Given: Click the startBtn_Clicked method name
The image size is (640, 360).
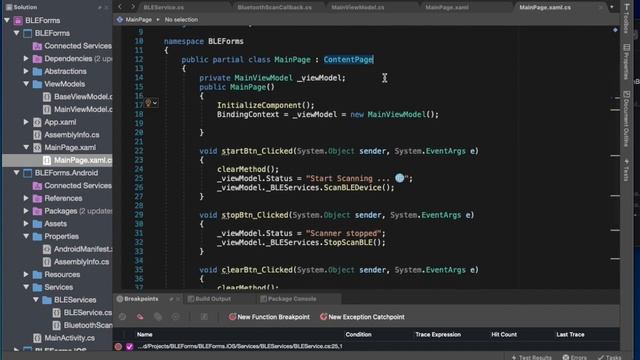Looking at the screenshot, I should pos(257,151).
